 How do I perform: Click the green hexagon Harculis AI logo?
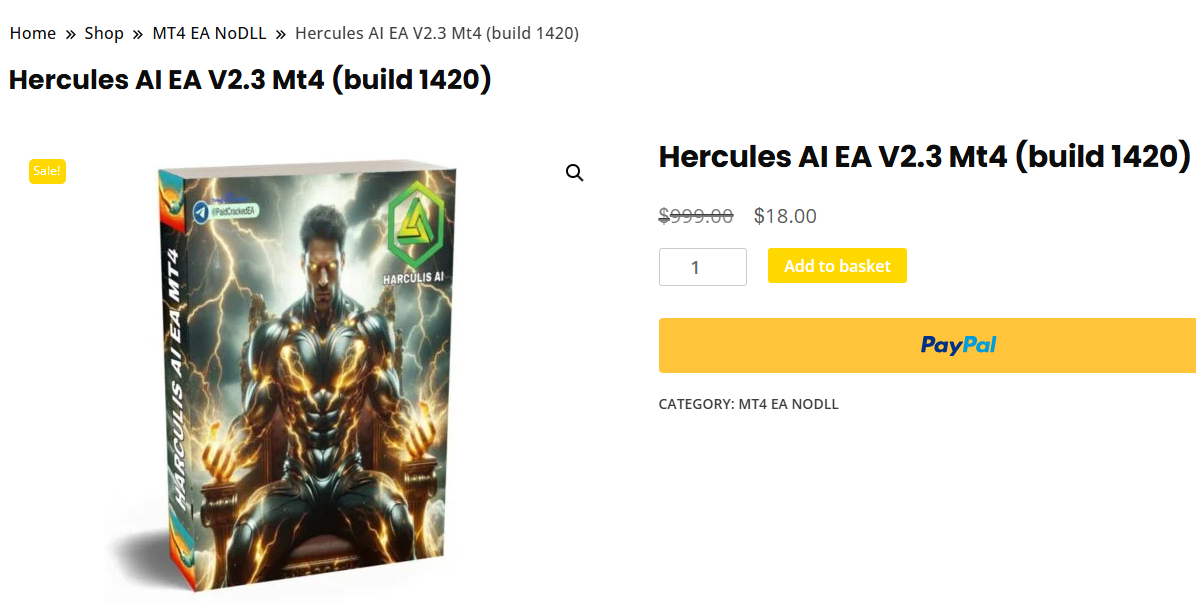tap(416, 224)
